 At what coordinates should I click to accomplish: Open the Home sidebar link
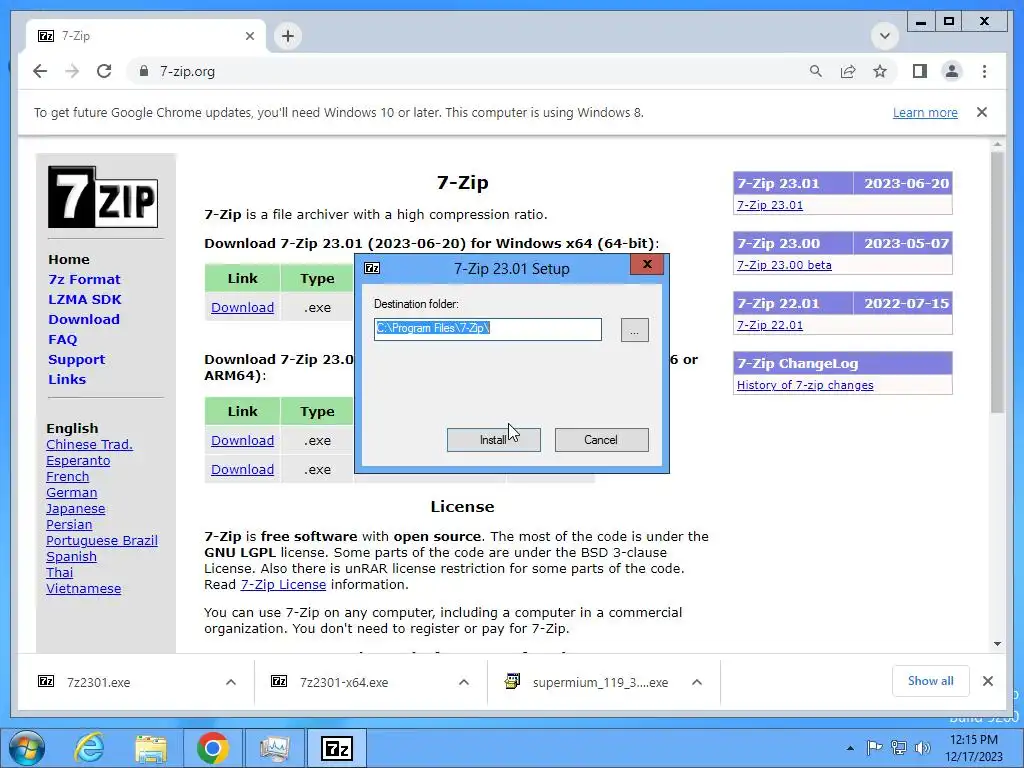(x=69, y=259)
